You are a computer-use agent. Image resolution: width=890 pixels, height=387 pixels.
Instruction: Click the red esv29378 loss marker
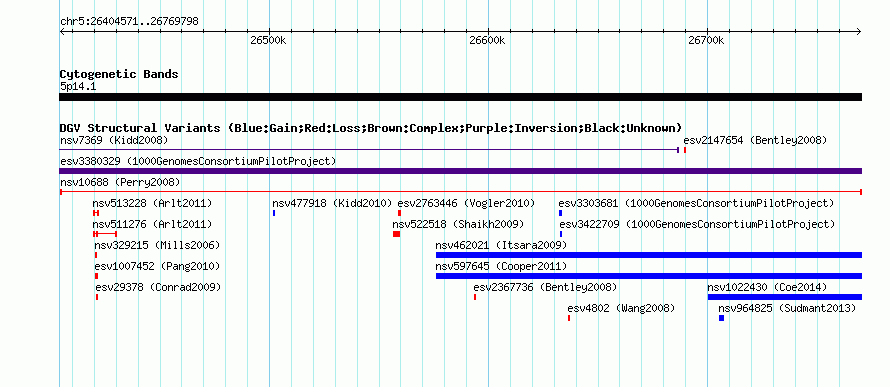coord(97,297)
